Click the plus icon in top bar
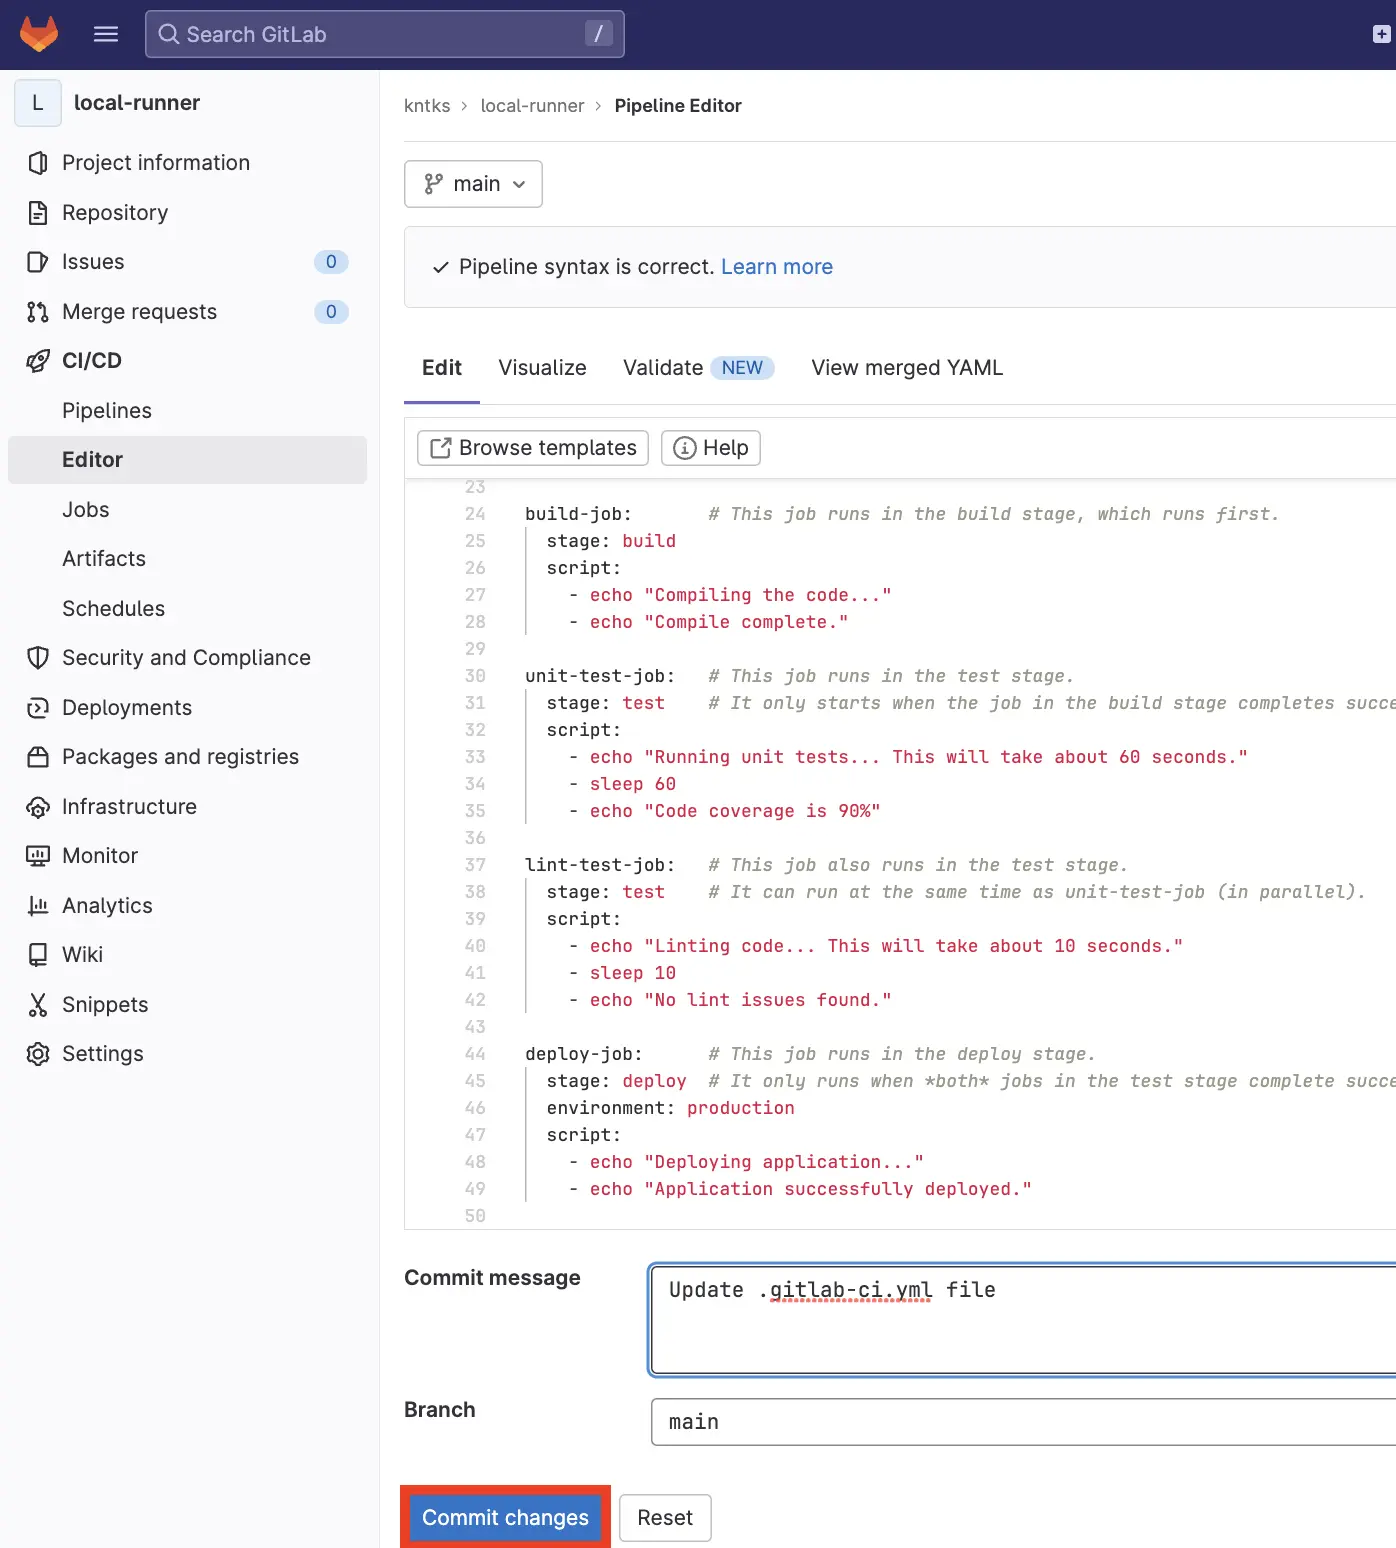The height and width of the screenshot is (1548, 1396). point(1380,33)
